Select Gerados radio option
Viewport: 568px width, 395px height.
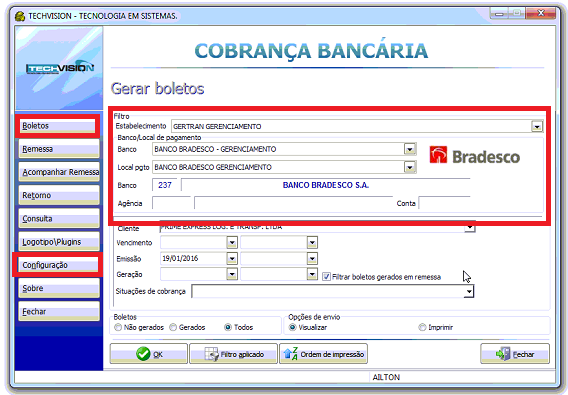(x=173, y=327)
